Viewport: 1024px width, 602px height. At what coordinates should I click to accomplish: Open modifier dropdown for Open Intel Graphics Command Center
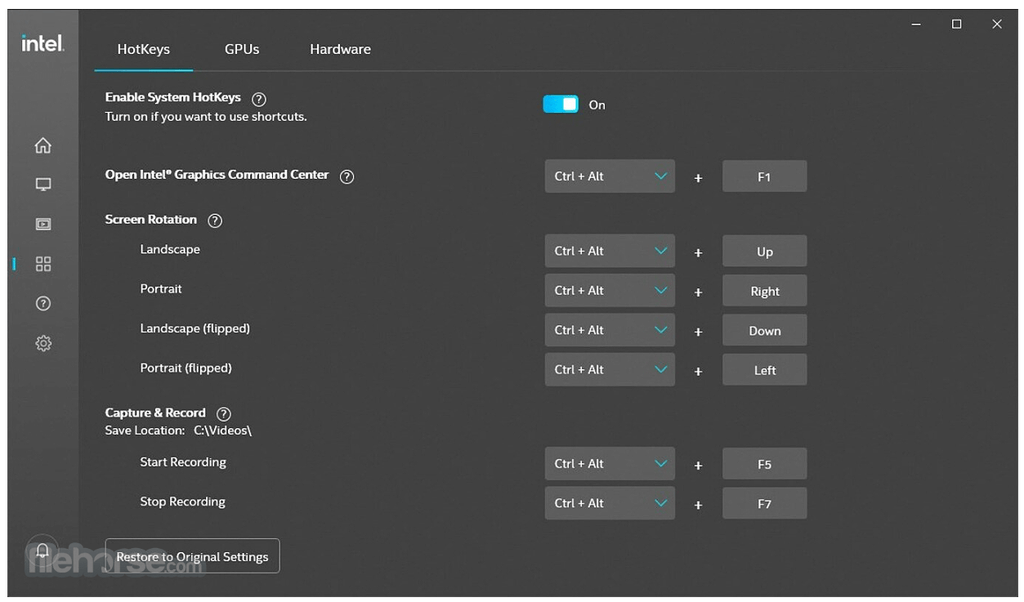point(609,177)
